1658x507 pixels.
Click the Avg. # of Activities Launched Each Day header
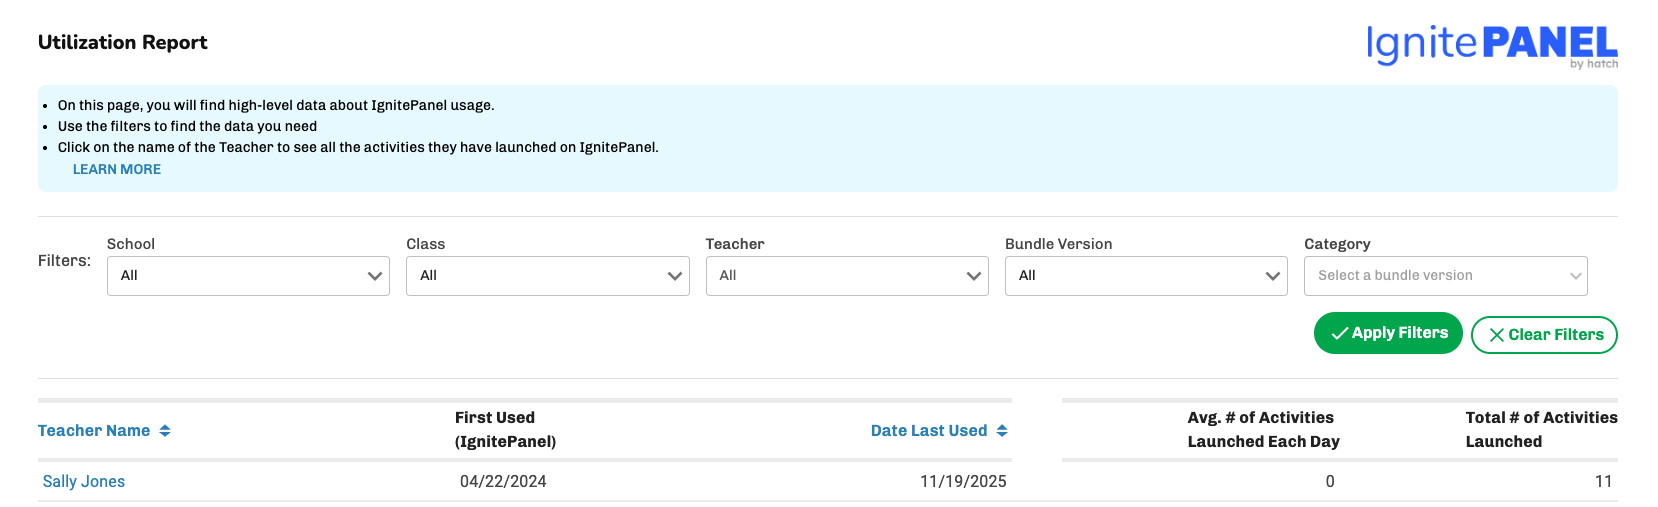1263,430
